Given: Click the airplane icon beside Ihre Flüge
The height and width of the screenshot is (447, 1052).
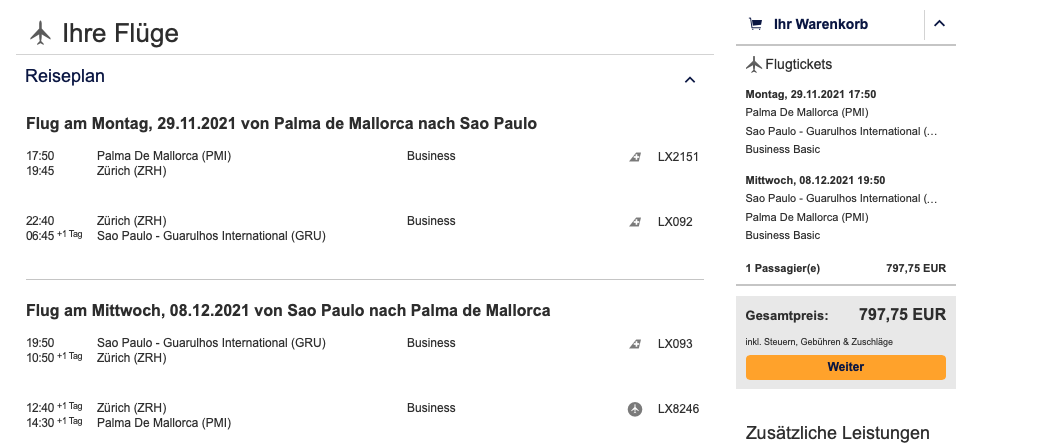Looking at the screenshot, I should point(41,33).
